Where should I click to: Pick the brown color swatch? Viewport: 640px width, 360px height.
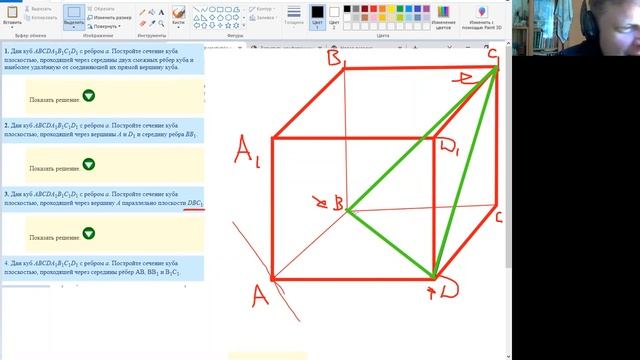pyautogui.click(x=364, y=18)
